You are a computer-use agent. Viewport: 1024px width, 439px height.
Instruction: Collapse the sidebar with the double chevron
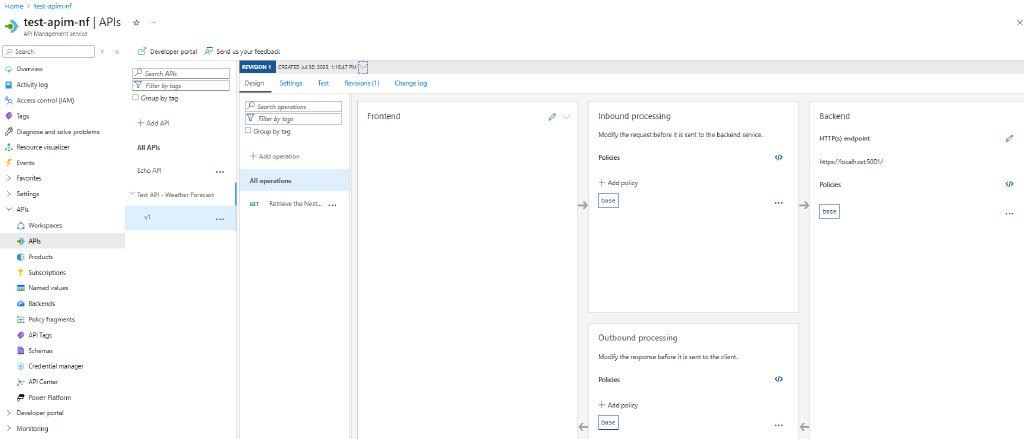pyautogui.click(x=117, y=52)
